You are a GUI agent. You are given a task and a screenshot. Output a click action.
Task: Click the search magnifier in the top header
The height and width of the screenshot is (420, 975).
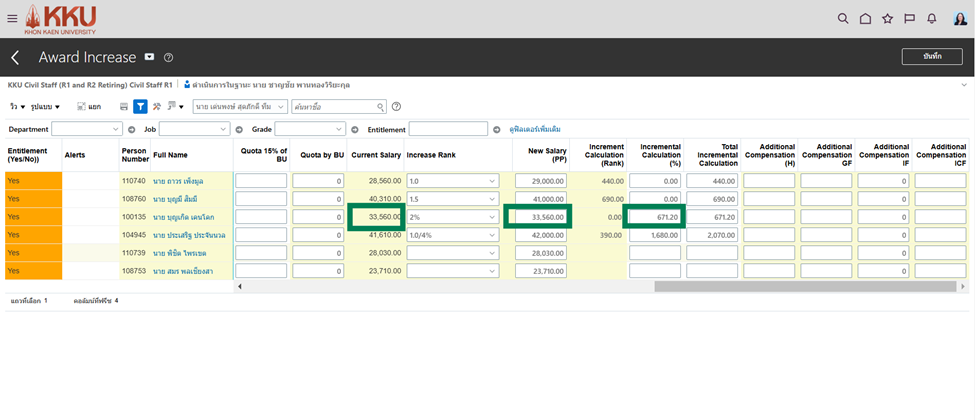coord(843,18)
